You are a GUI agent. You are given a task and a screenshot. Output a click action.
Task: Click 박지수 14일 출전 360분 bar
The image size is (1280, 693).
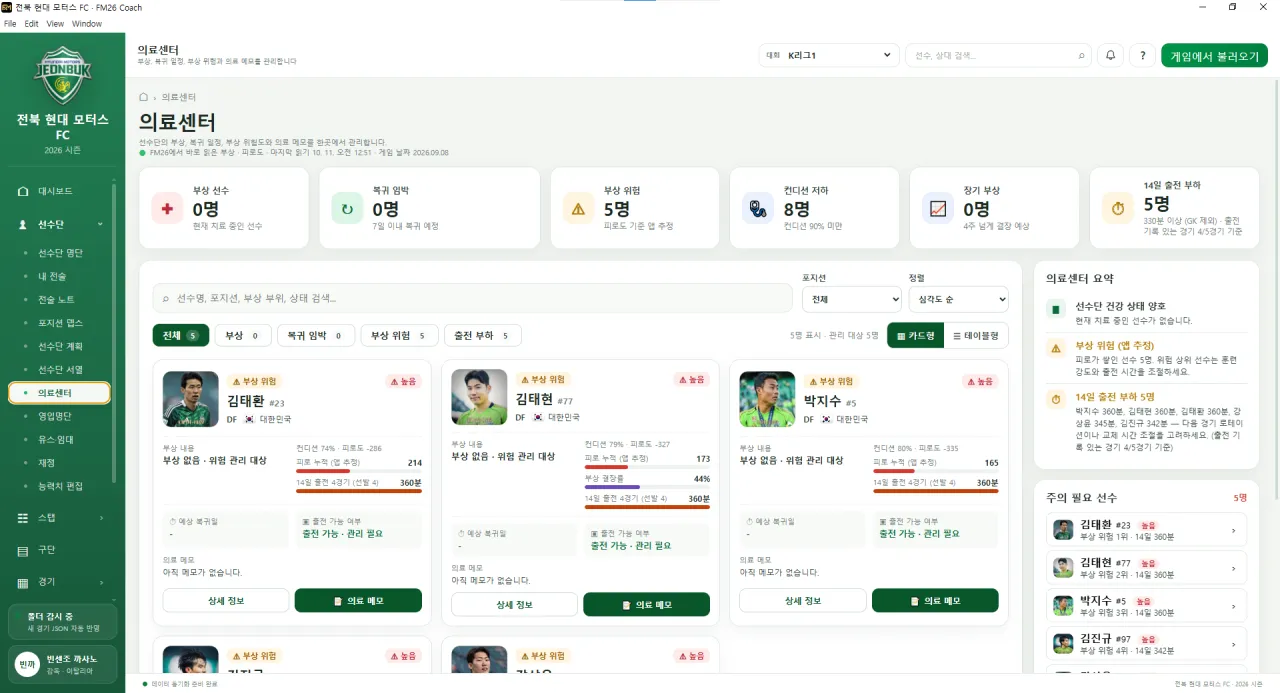936,491
